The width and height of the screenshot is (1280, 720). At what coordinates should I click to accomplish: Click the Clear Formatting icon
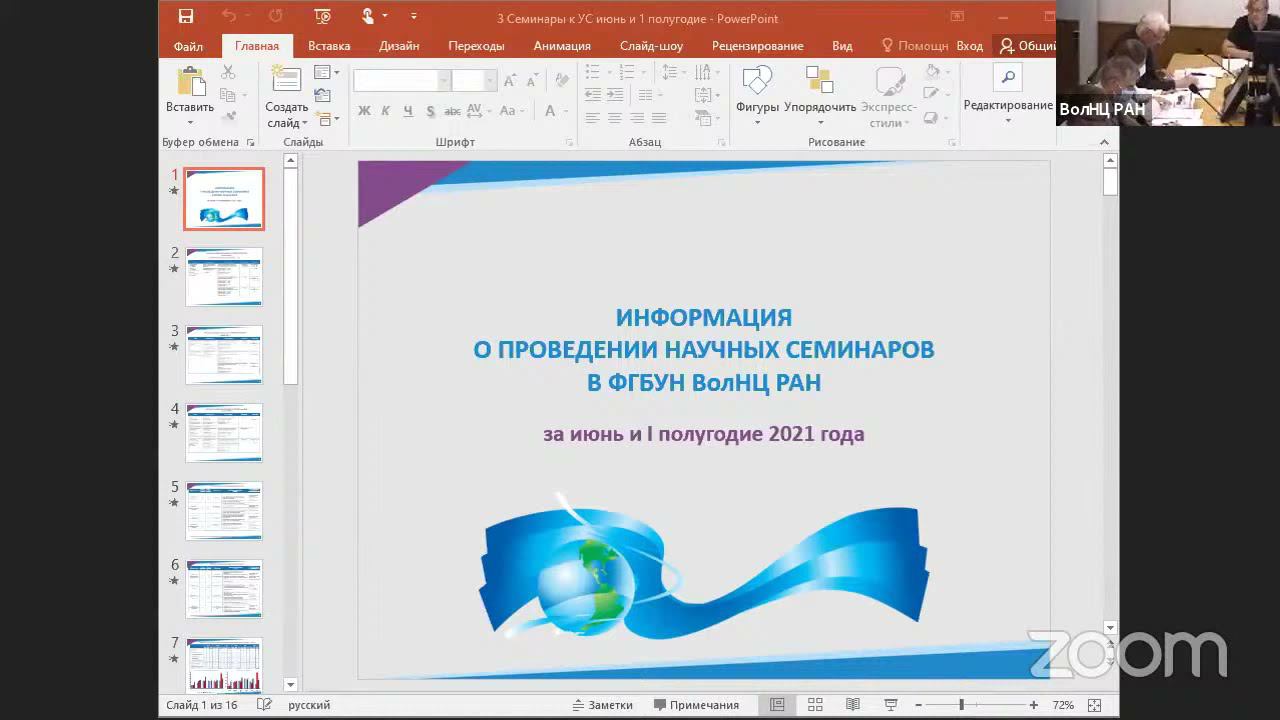click(x=562, y=81)
